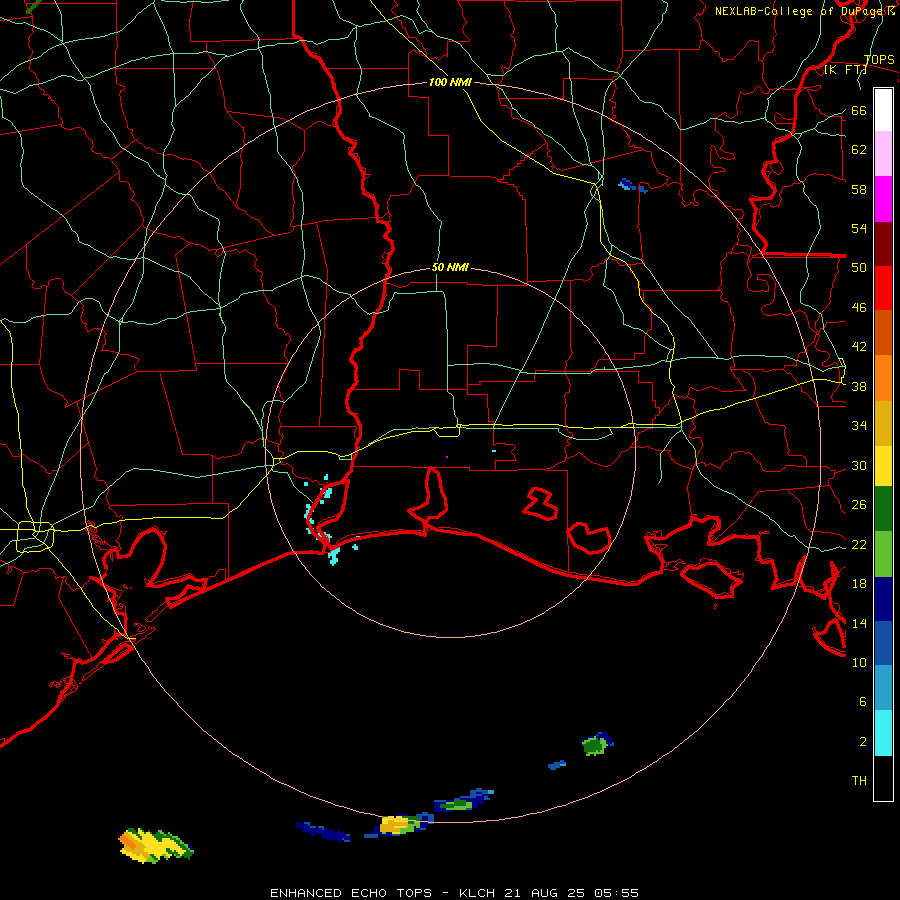Select the light green legend swatch
This screenshot has width=900, height=900.
point(883,554)
